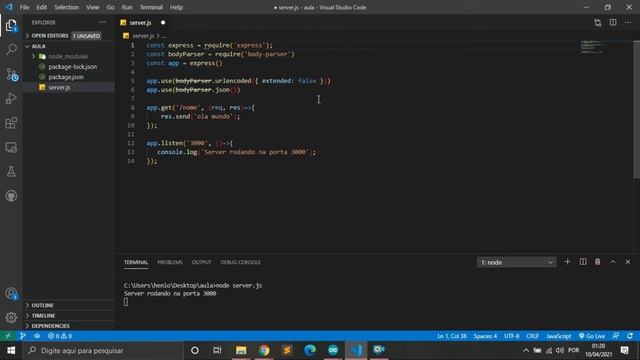This screenshot has width=640, height=360.
Task: Expand the Outline section
Action: (x=69, y=305)
